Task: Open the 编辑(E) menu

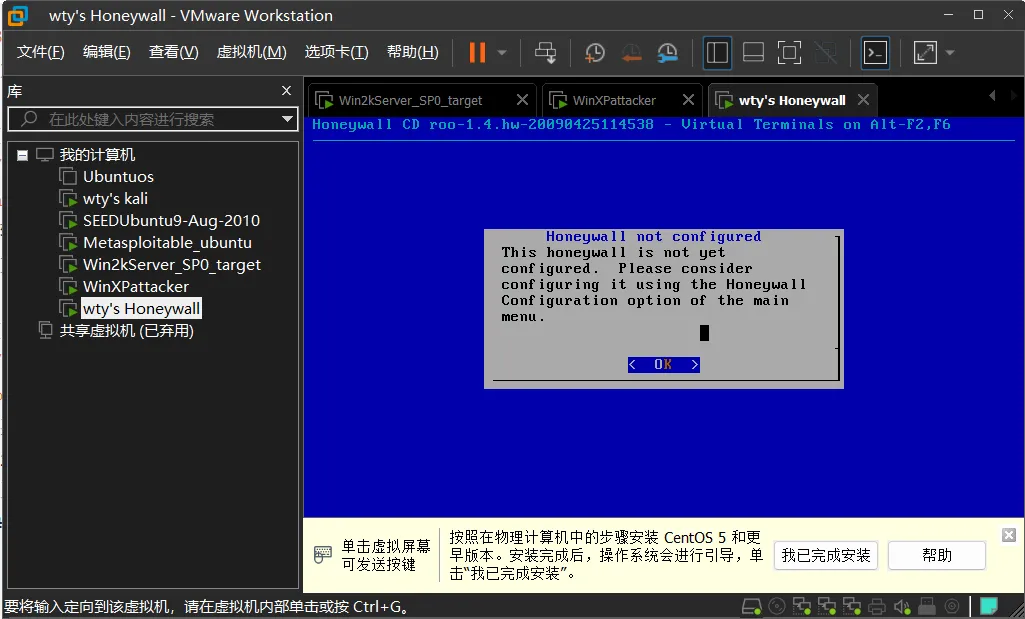Action: (x=107, y=52)
